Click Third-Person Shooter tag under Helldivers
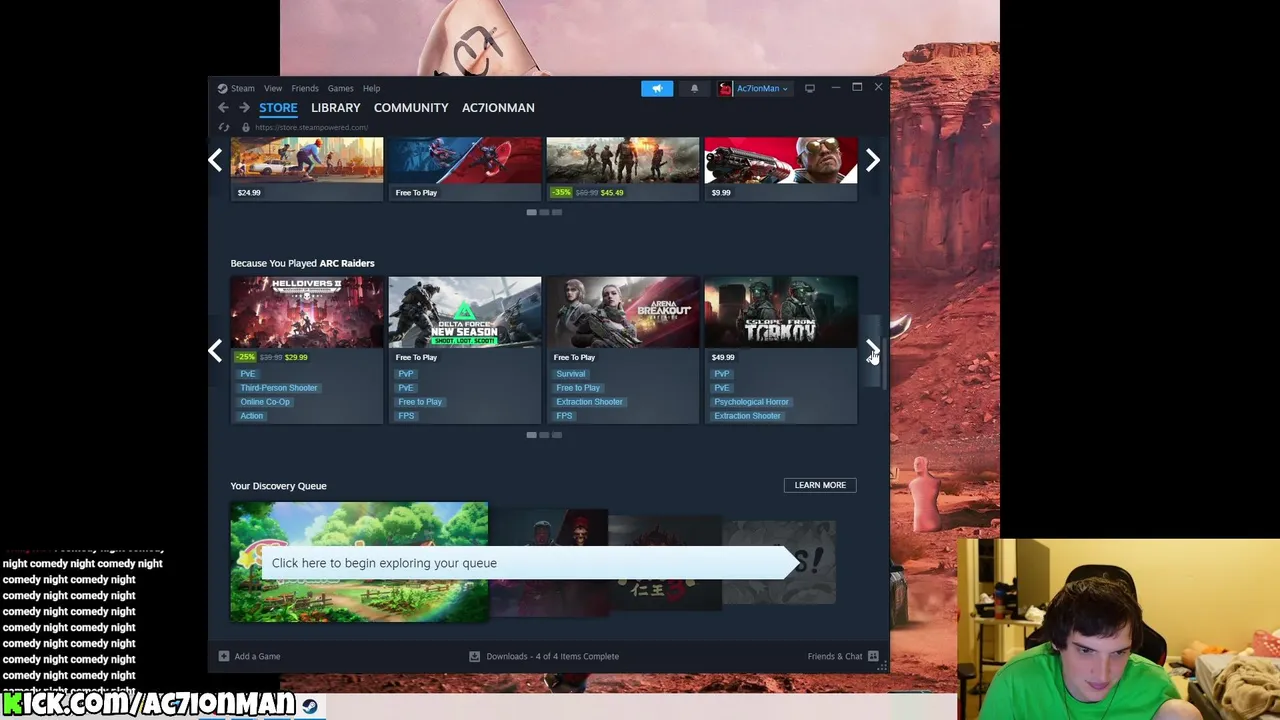The image size is (1280, 720). click(278, 388)
